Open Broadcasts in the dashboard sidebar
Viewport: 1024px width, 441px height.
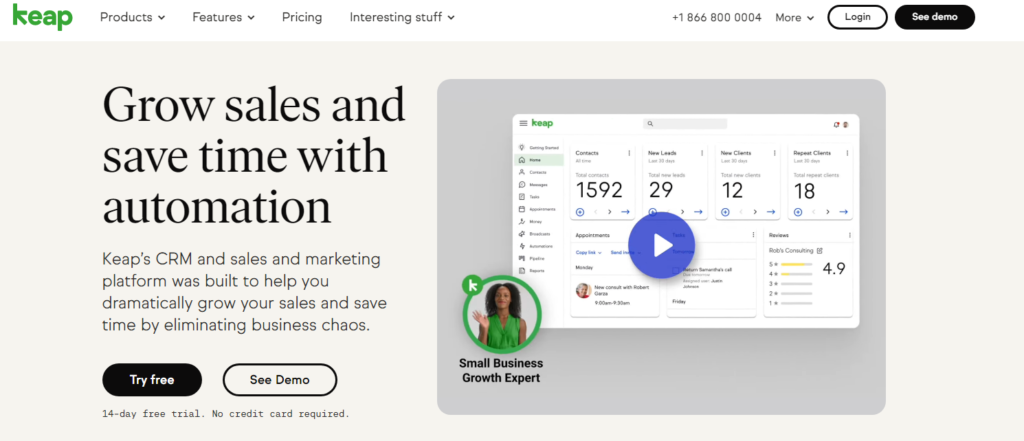tap(535, 234)
